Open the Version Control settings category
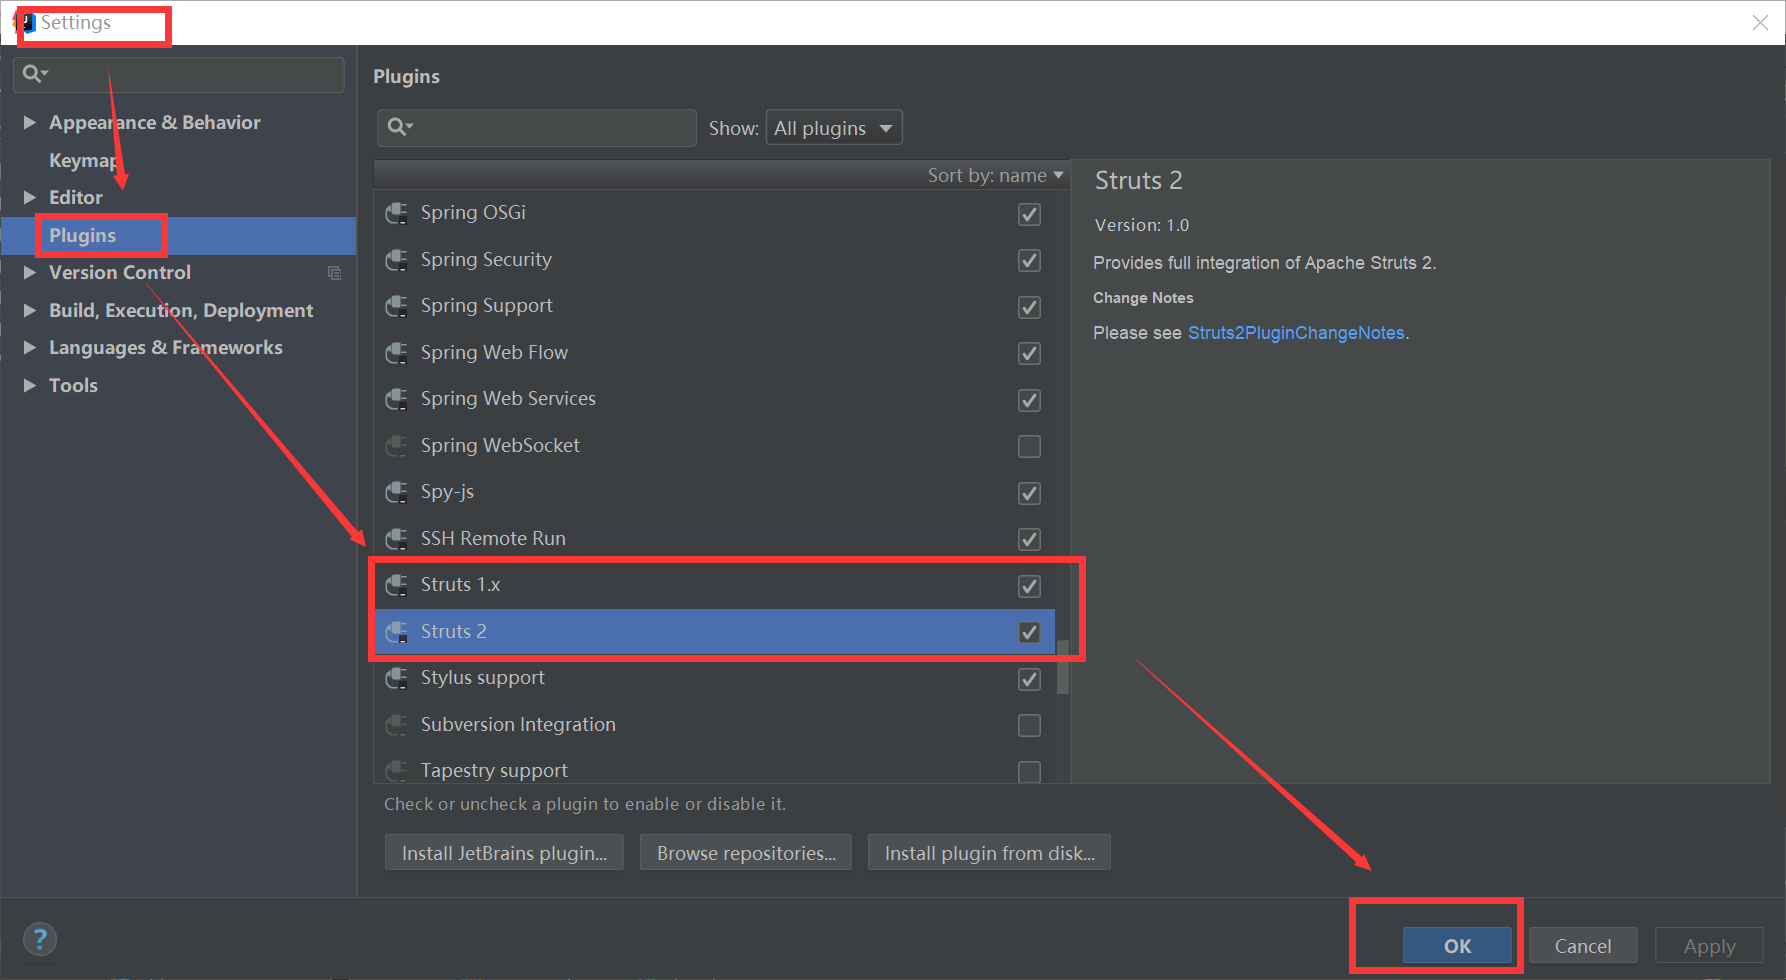 [120, 272]
